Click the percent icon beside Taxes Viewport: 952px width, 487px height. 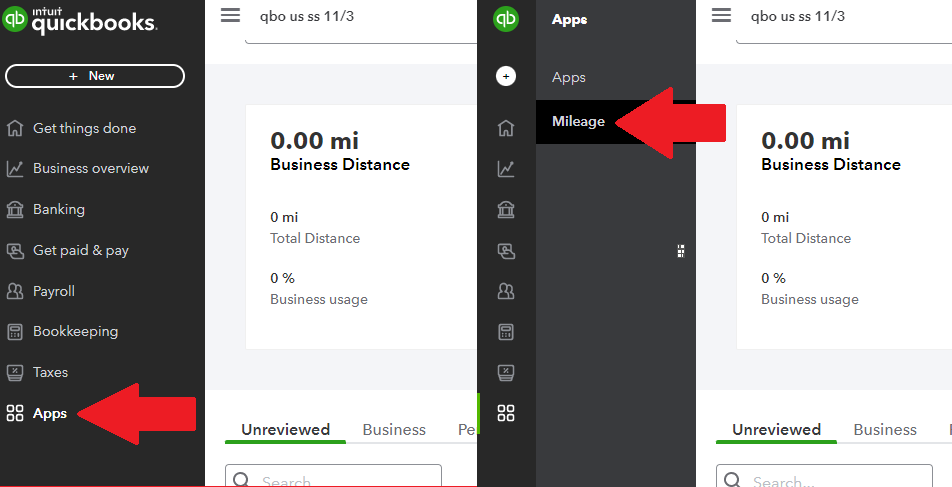pos(15,372)
